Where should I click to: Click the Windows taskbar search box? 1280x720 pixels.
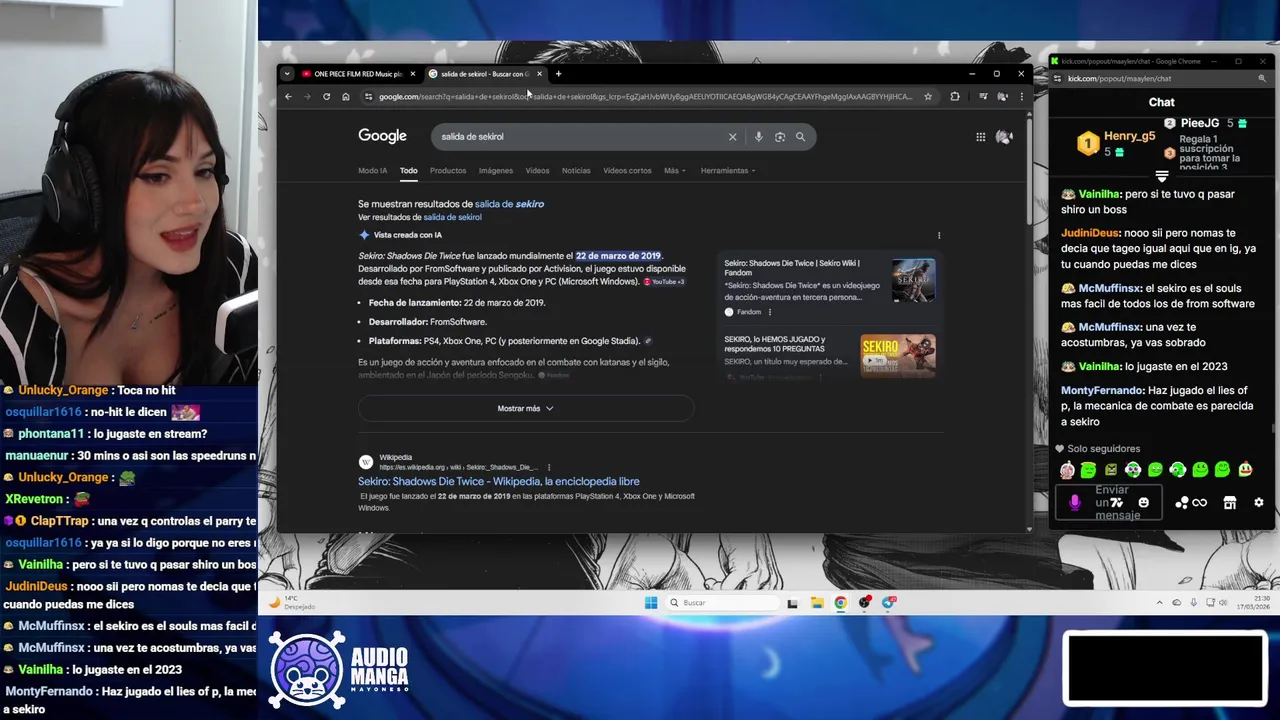pyautogui.click(x=723, y=602)
